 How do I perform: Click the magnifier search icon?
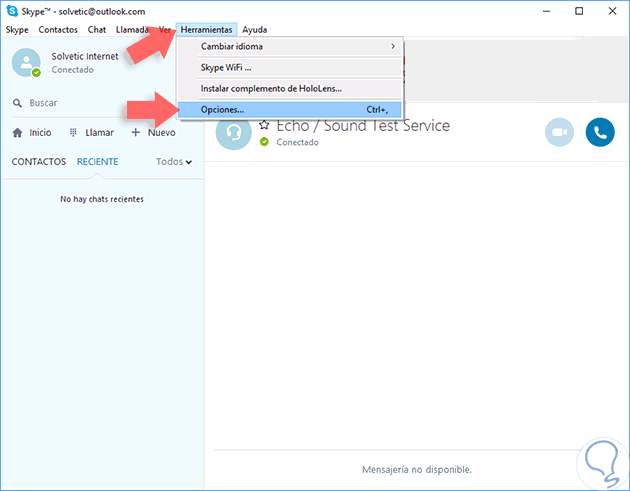17,103
